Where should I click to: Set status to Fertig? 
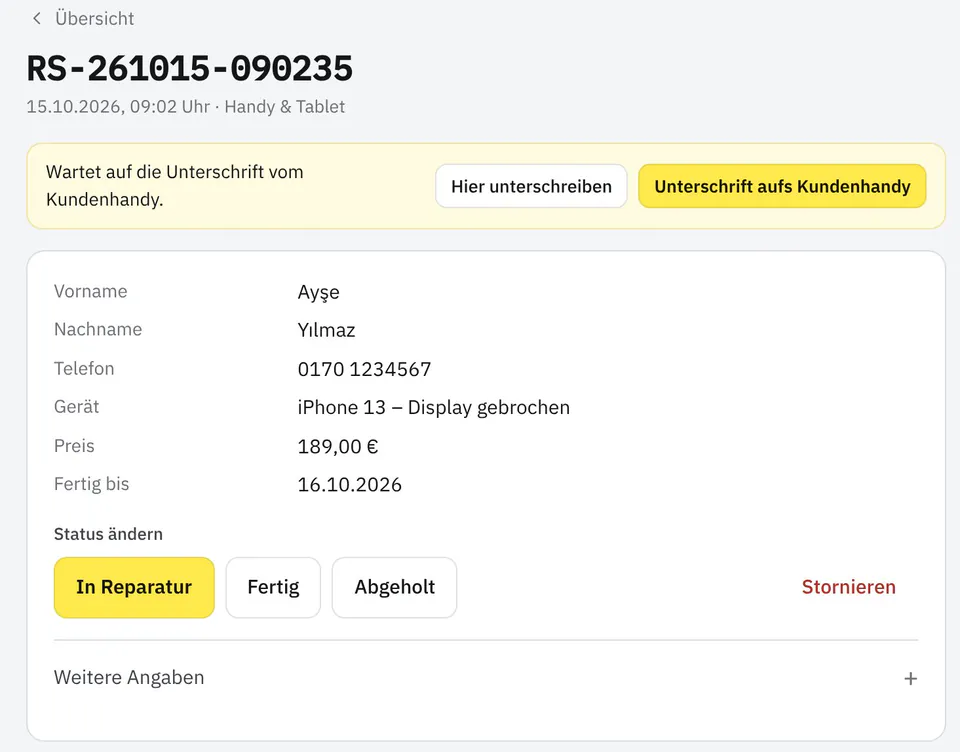point(273,587)
